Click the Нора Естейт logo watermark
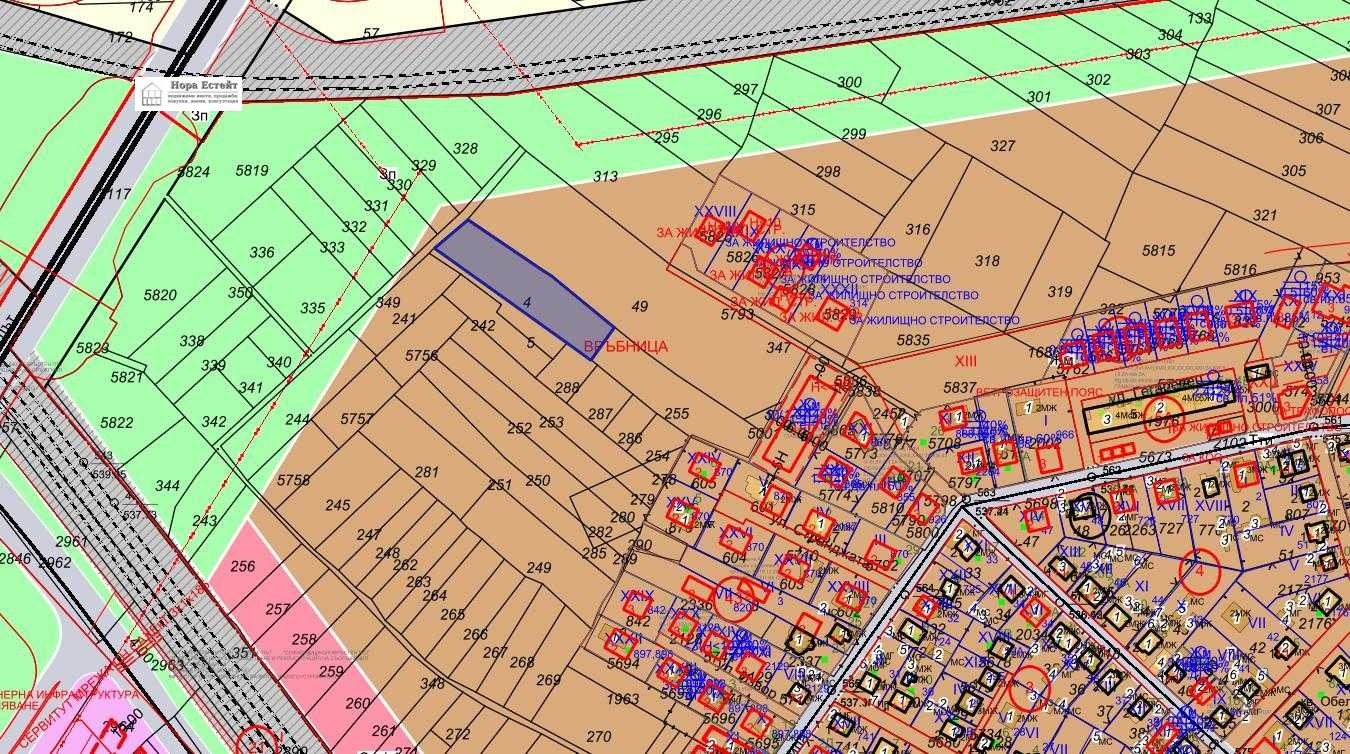This screenshot has height=754, width=1350. coord(189,92)
